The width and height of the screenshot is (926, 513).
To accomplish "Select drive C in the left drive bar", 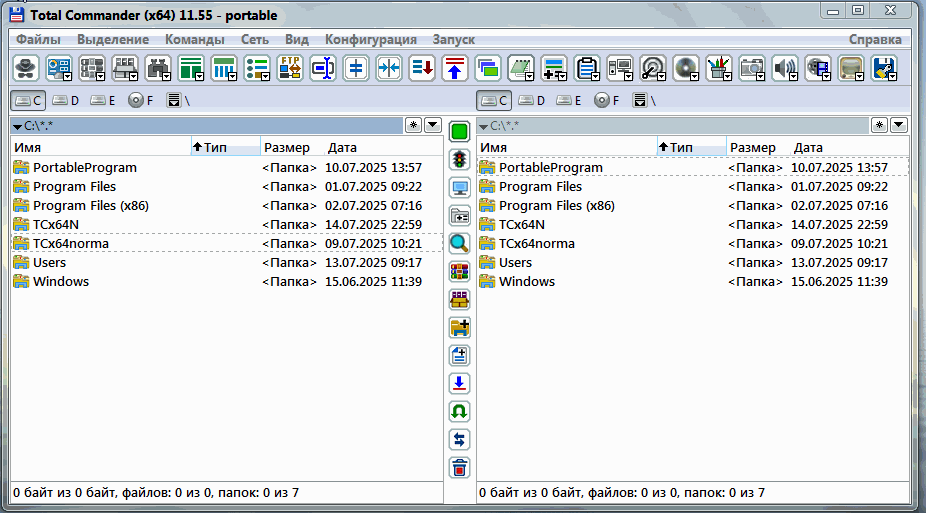I will (x=28, y=100).
